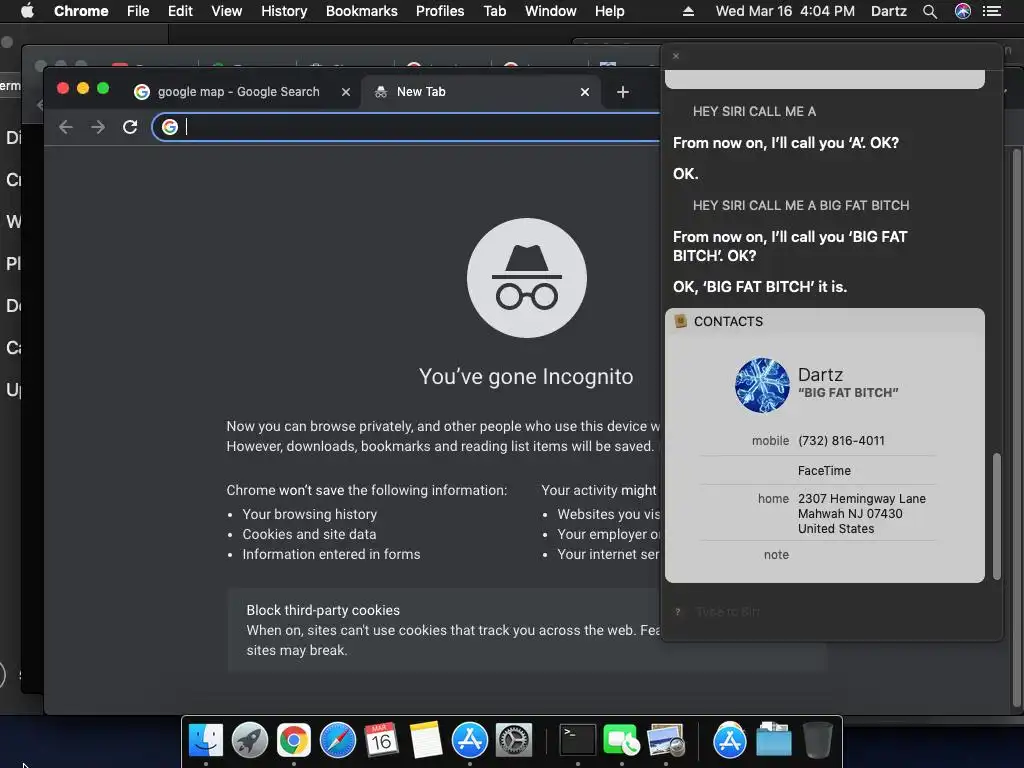This screenshot has width=1024, height=768.
Task: Open the Edit menu
Action: 180,11
